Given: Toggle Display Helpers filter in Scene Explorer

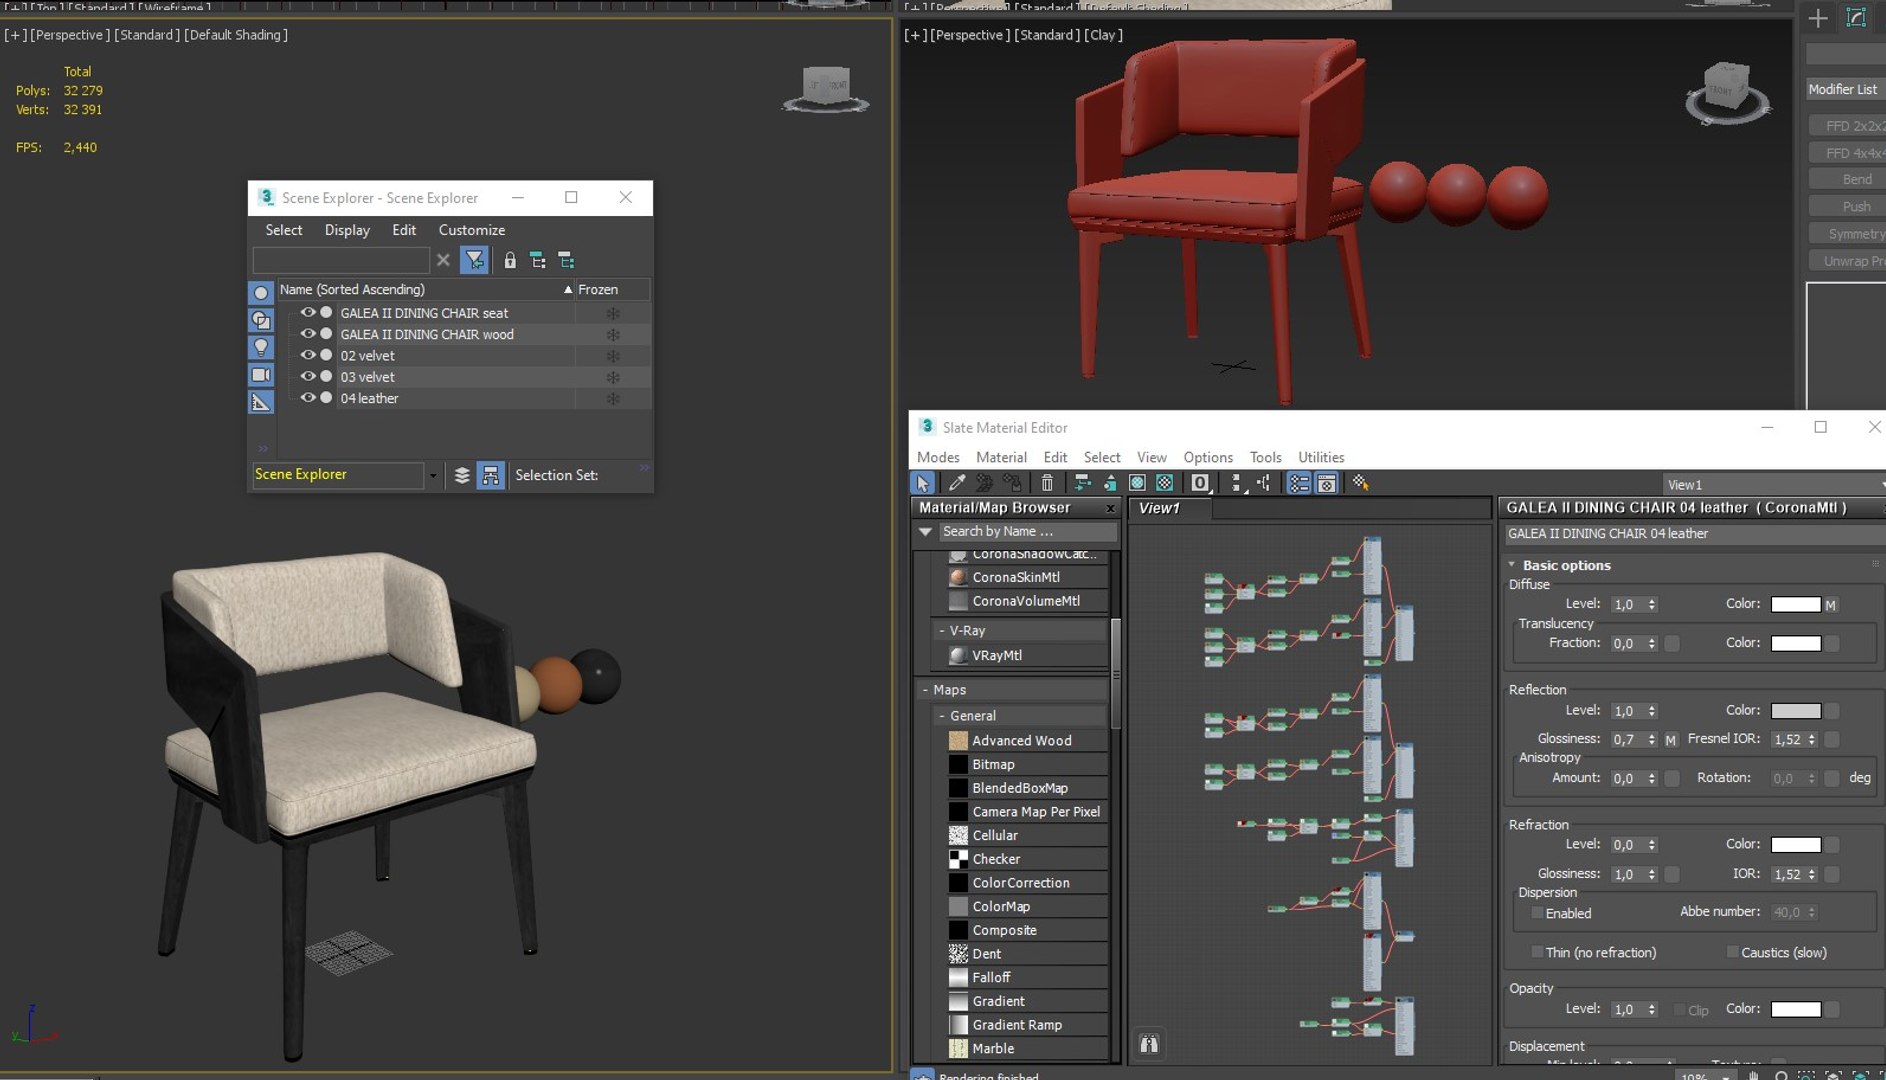Looking at the screenshot, I should pyautogui.click(x=261, y=402).
